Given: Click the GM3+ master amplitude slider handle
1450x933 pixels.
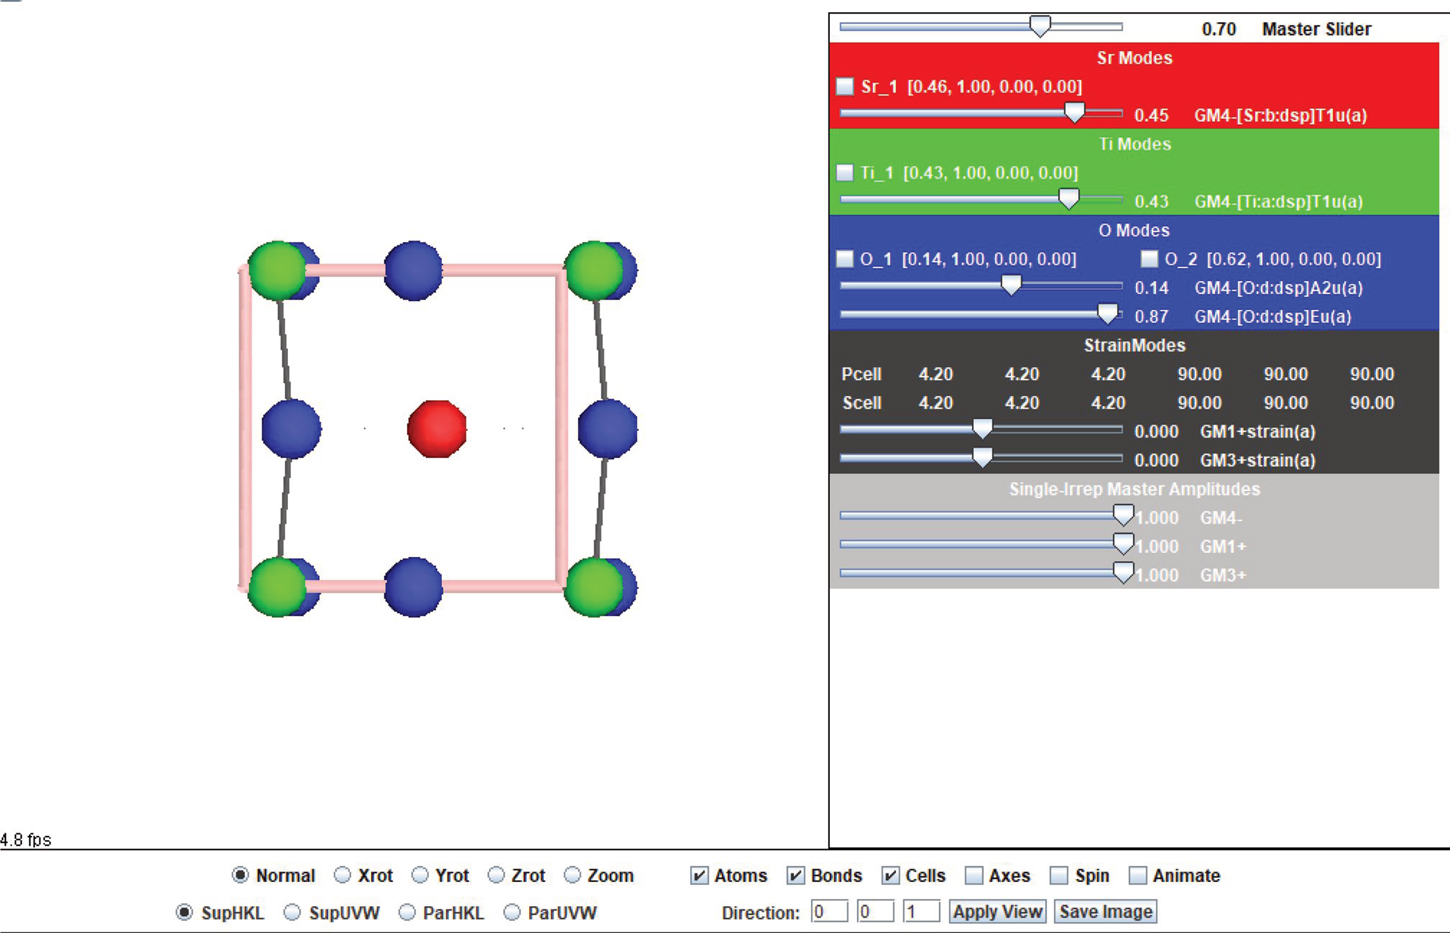Looking at the screenshot, I should [x=1123, y=573].
